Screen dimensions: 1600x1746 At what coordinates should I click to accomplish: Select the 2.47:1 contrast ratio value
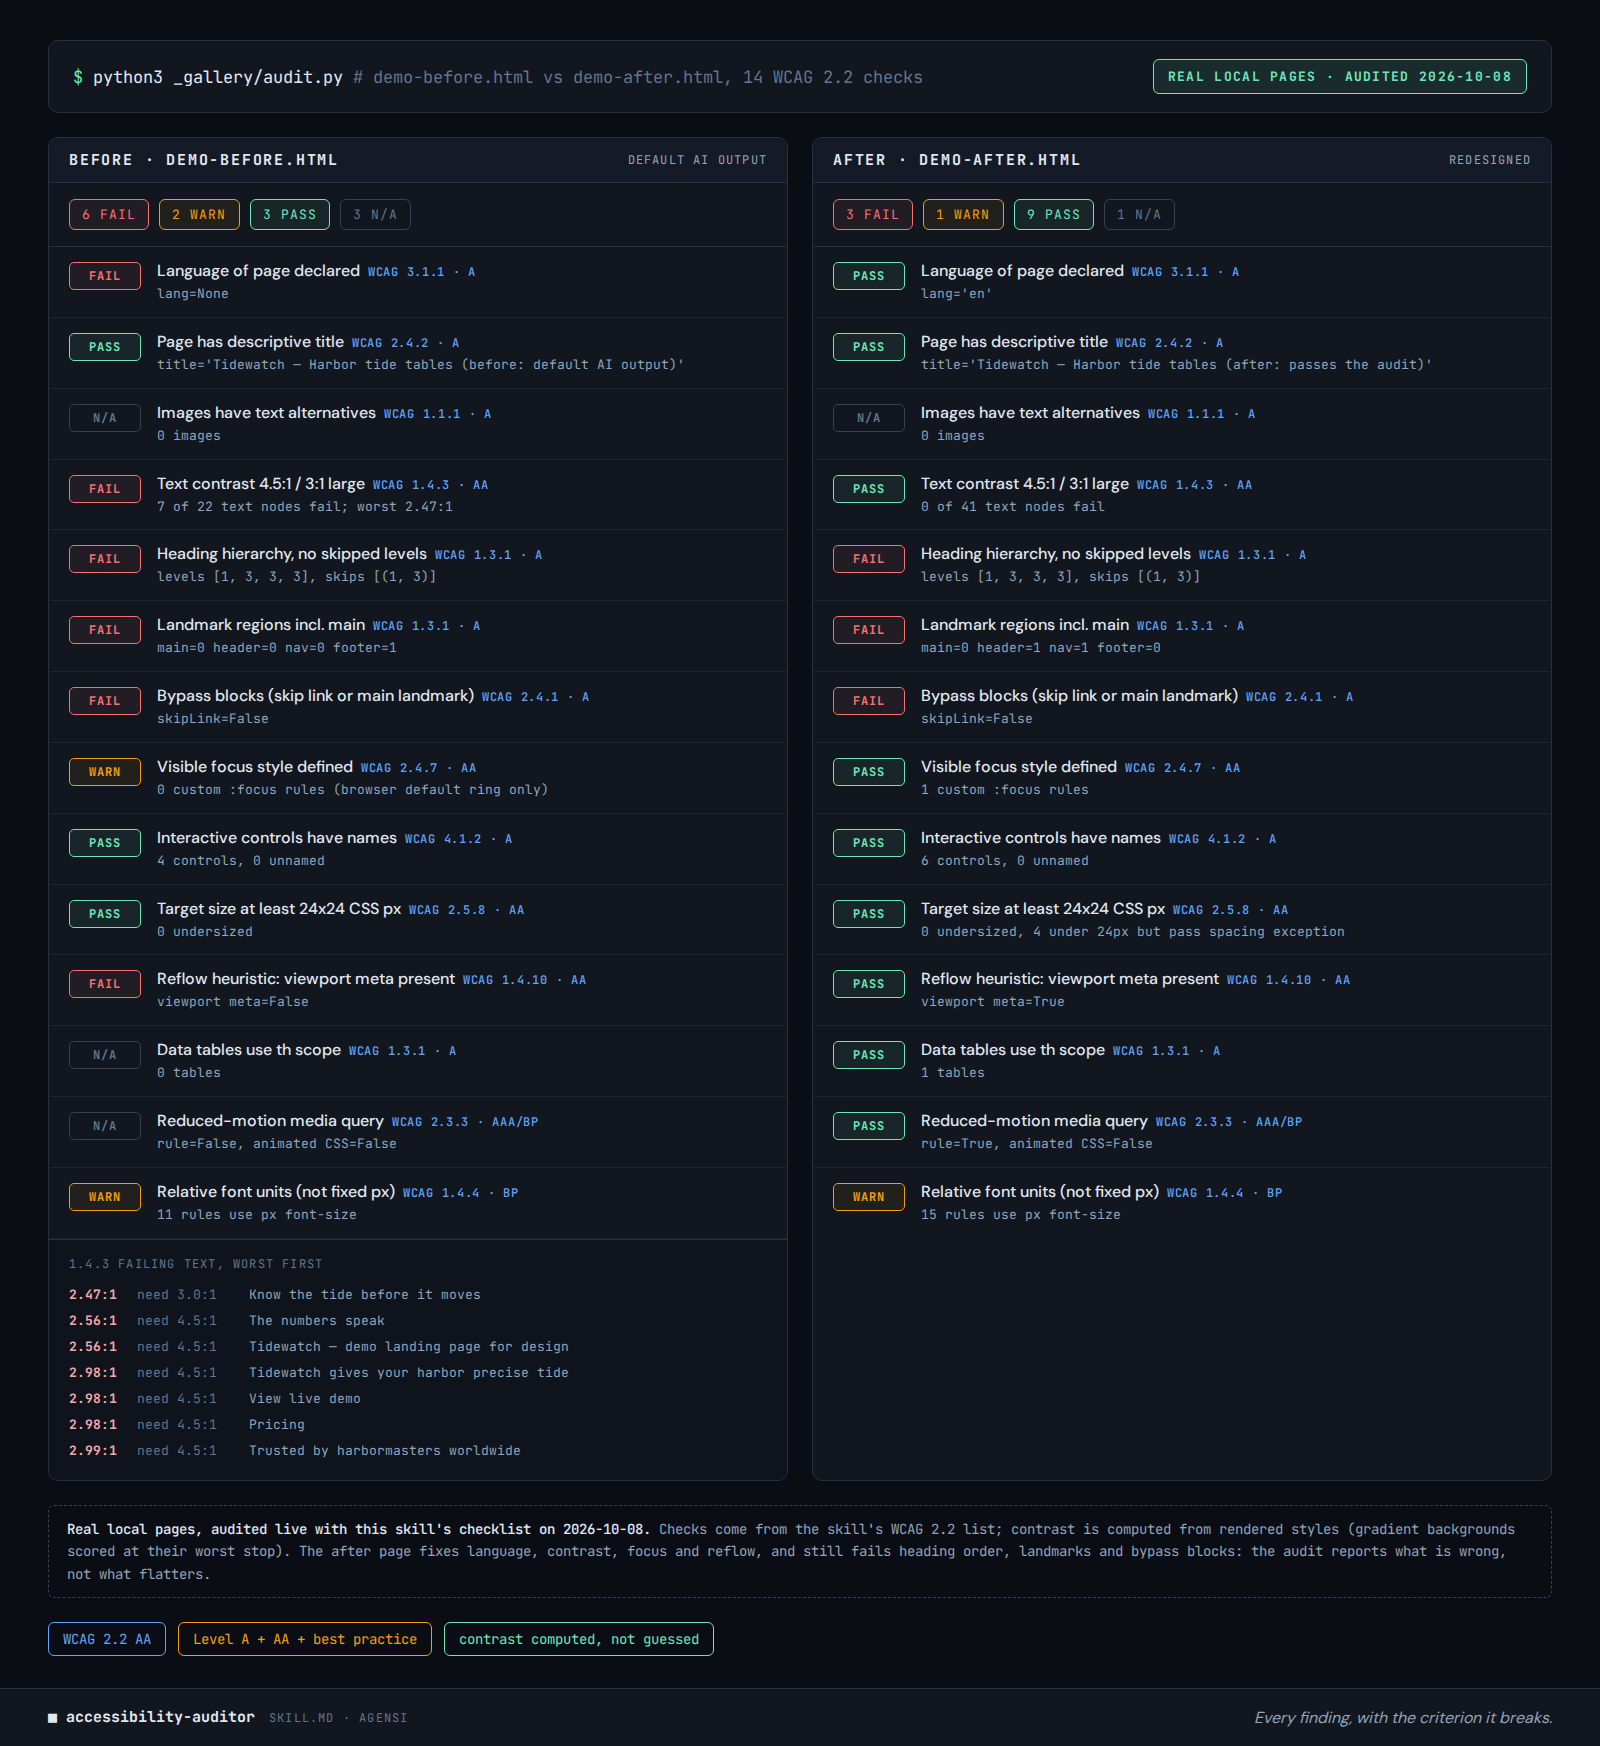pos(93,1295)
